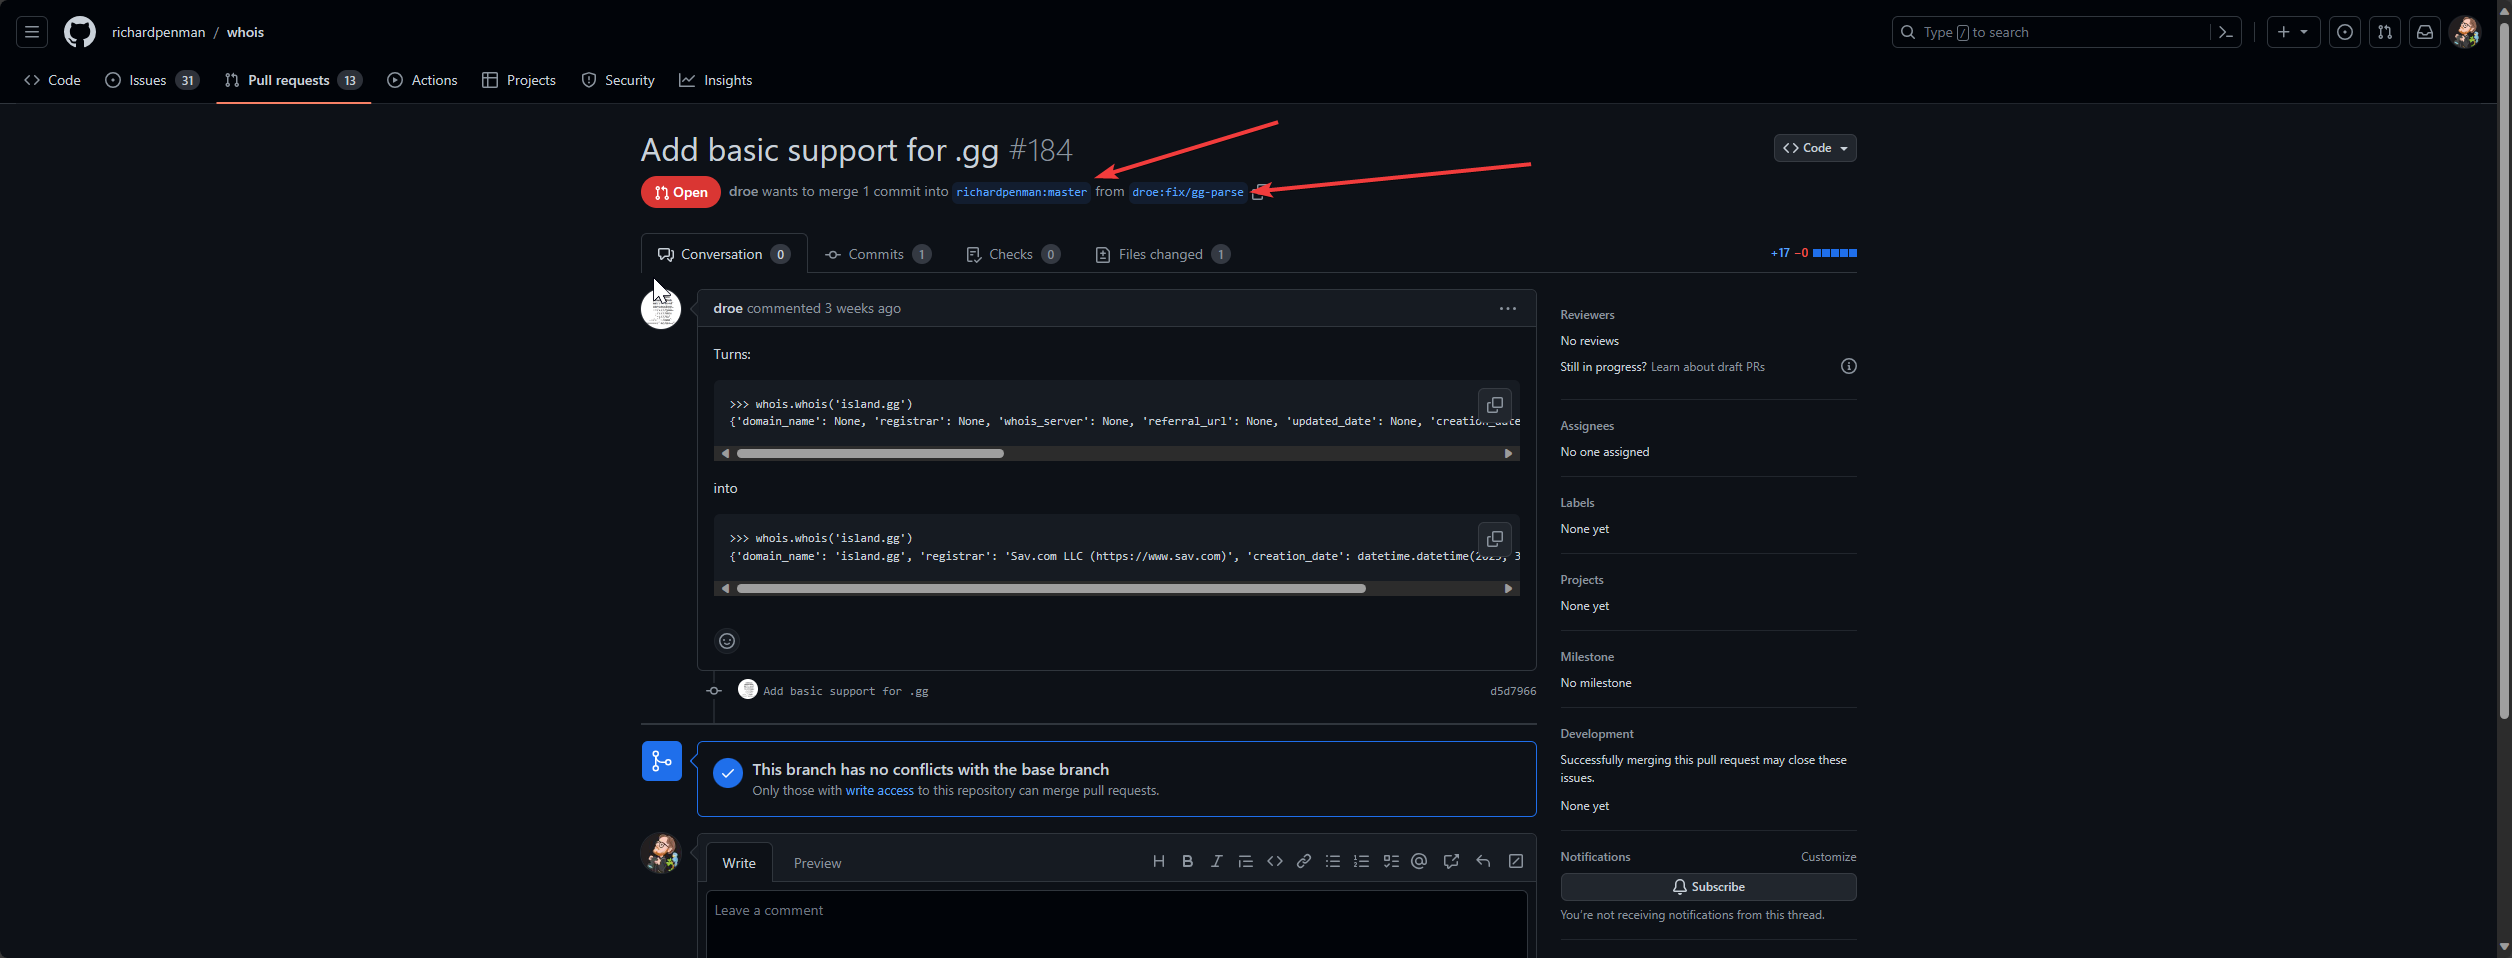
Task: Open the user avatar menu in header
Action: (2465, 32)
